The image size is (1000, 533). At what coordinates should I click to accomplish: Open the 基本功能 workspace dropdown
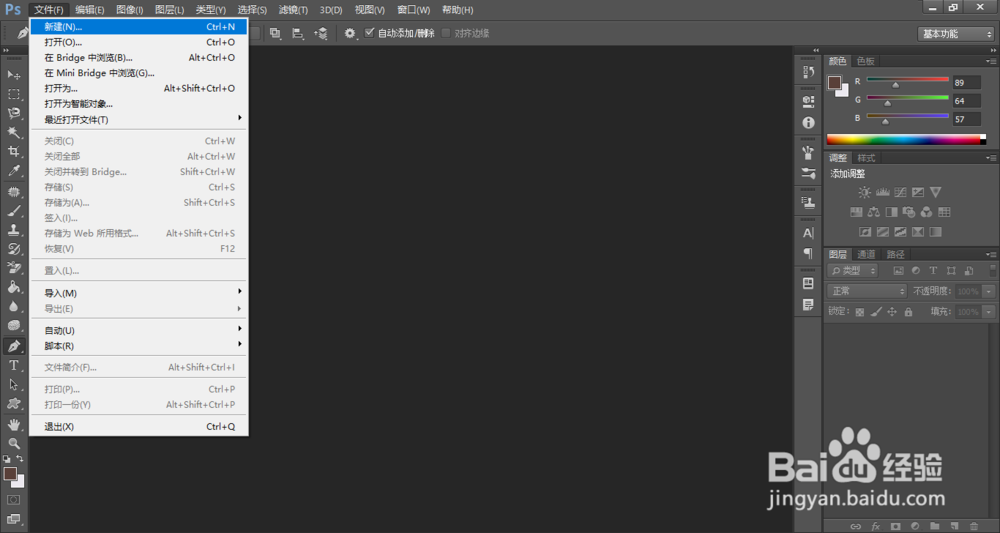(x=955, y=34)
